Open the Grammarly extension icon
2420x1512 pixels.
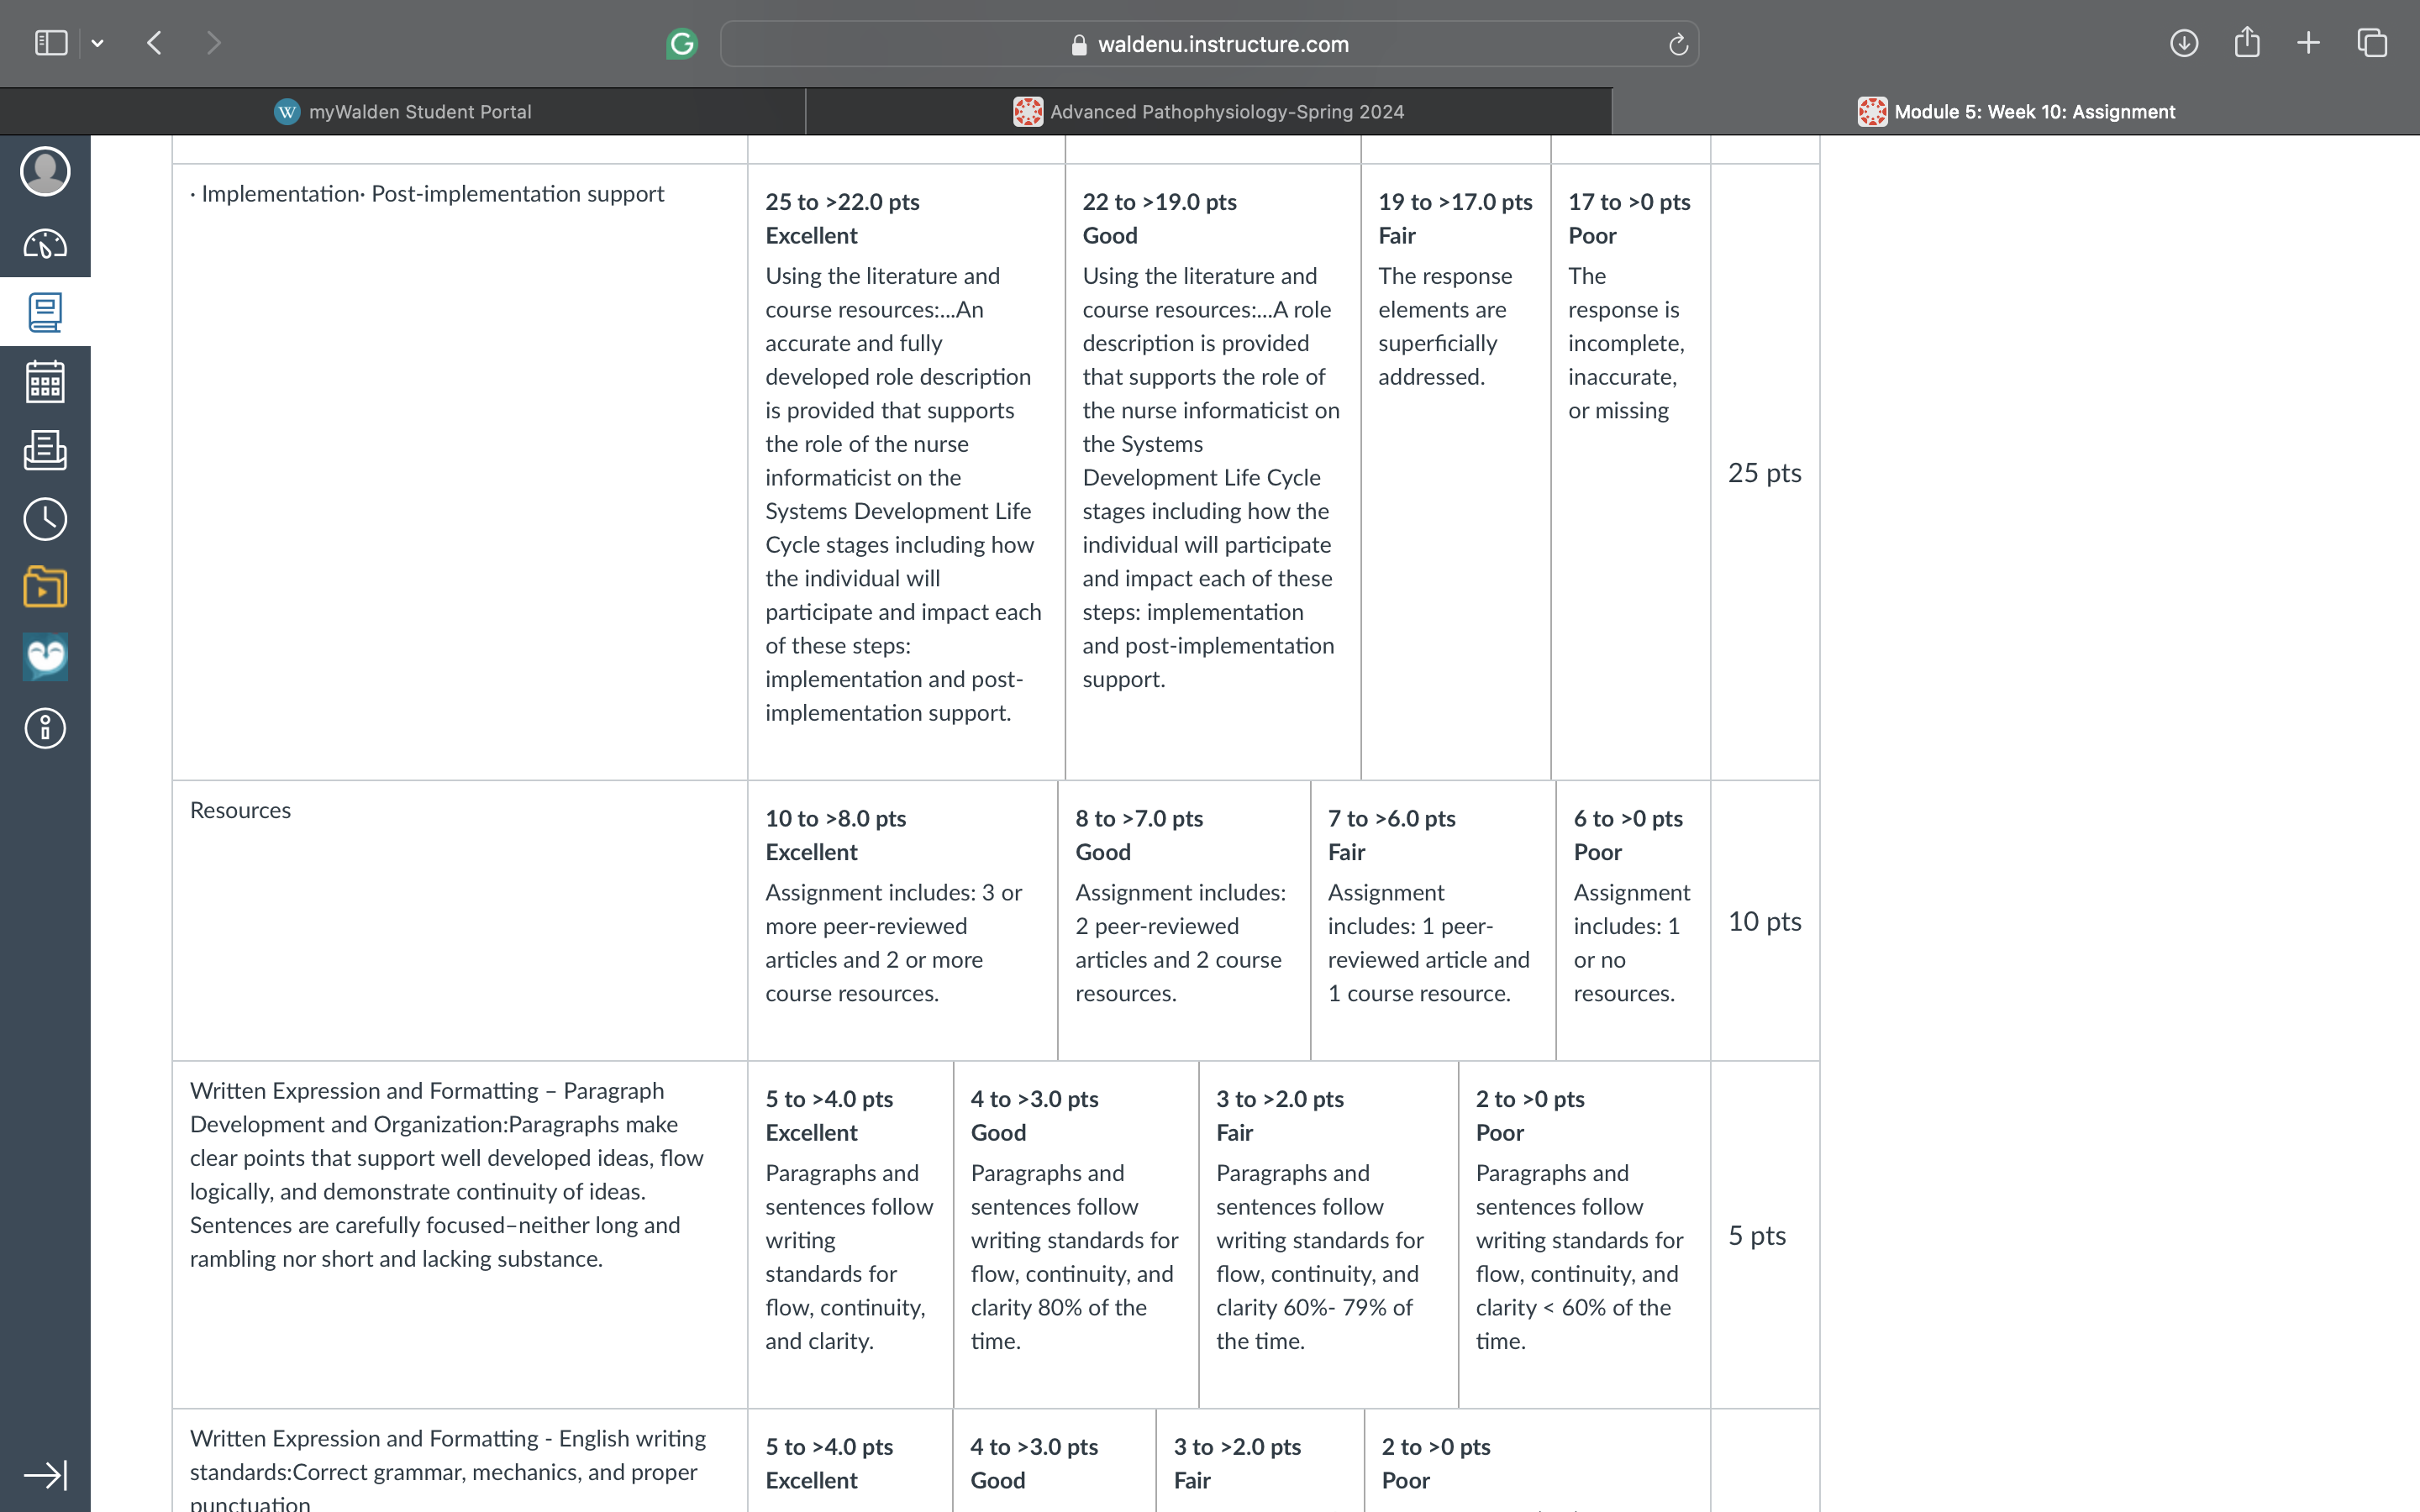[x=682, y=44]
